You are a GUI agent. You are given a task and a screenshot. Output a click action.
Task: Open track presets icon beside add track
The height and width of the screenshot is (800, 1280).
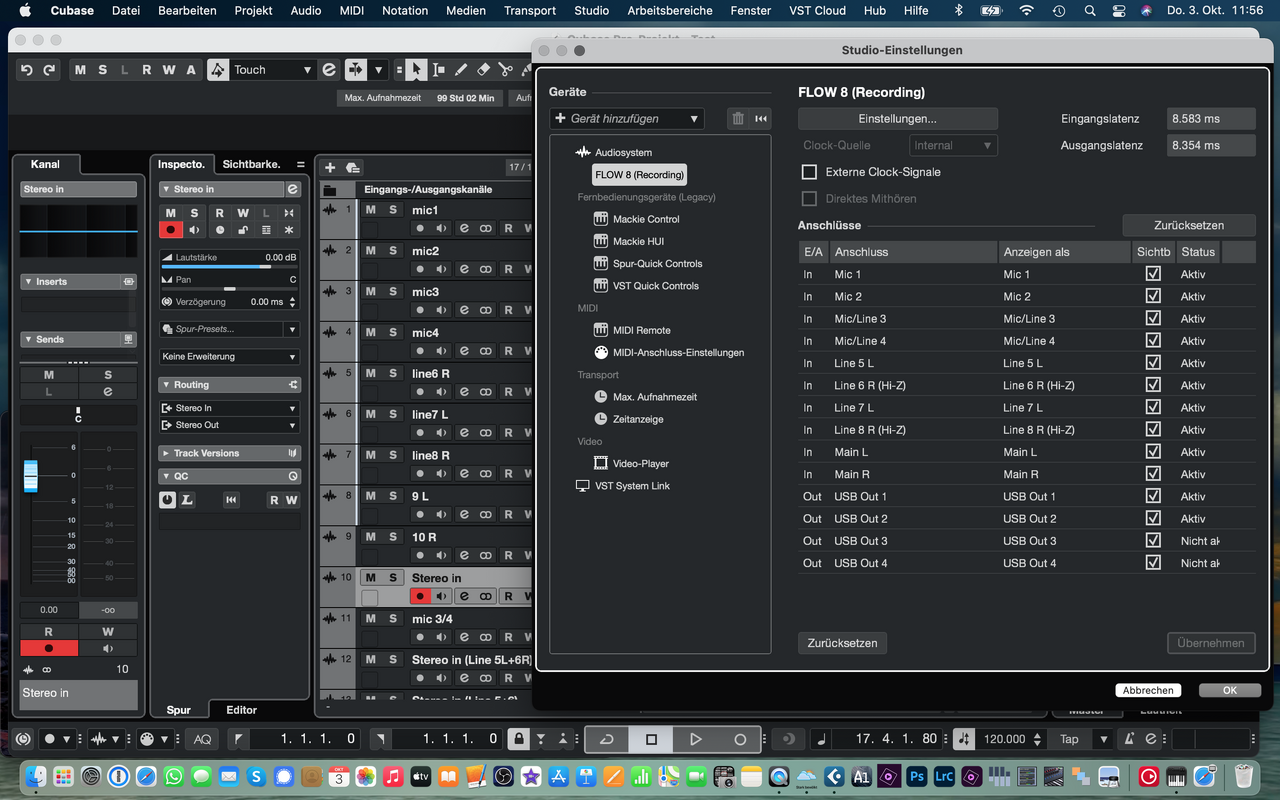tap(352, 167)
